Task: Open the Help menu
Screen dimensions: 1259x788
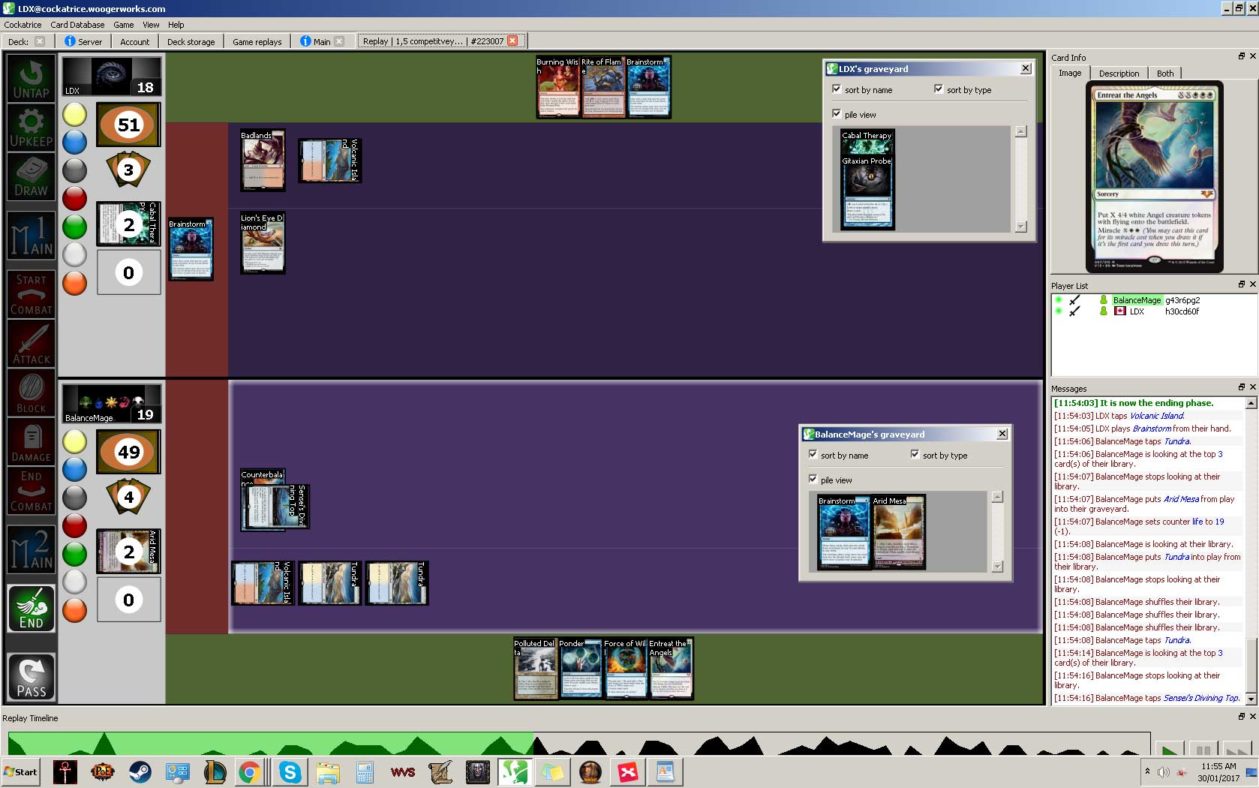Action: point(176,24)
